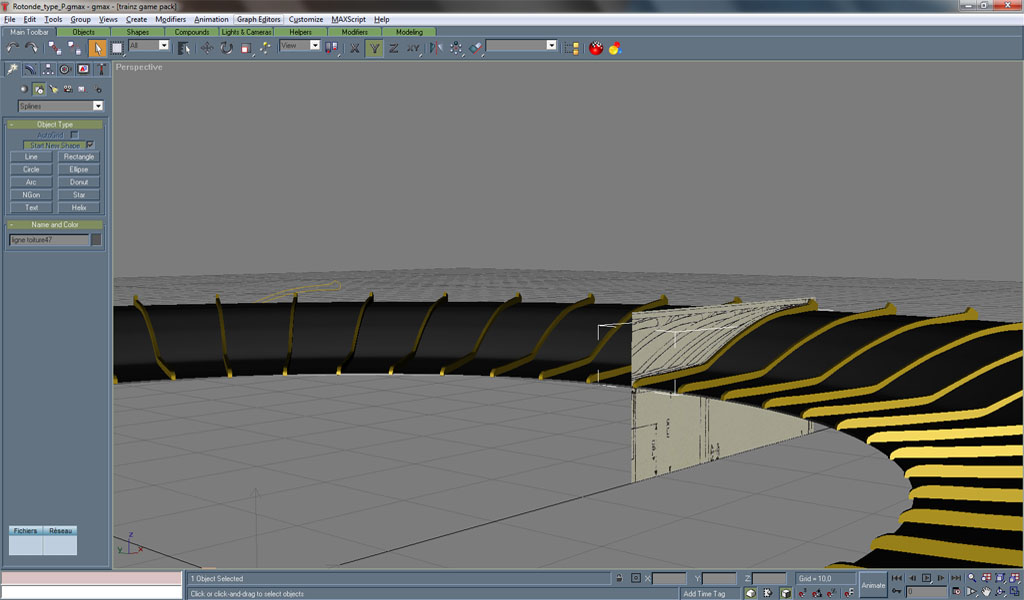Viewport: 1024px width, 600px height.
Task: Toggle the selection lock padlock
Action: 619,578
